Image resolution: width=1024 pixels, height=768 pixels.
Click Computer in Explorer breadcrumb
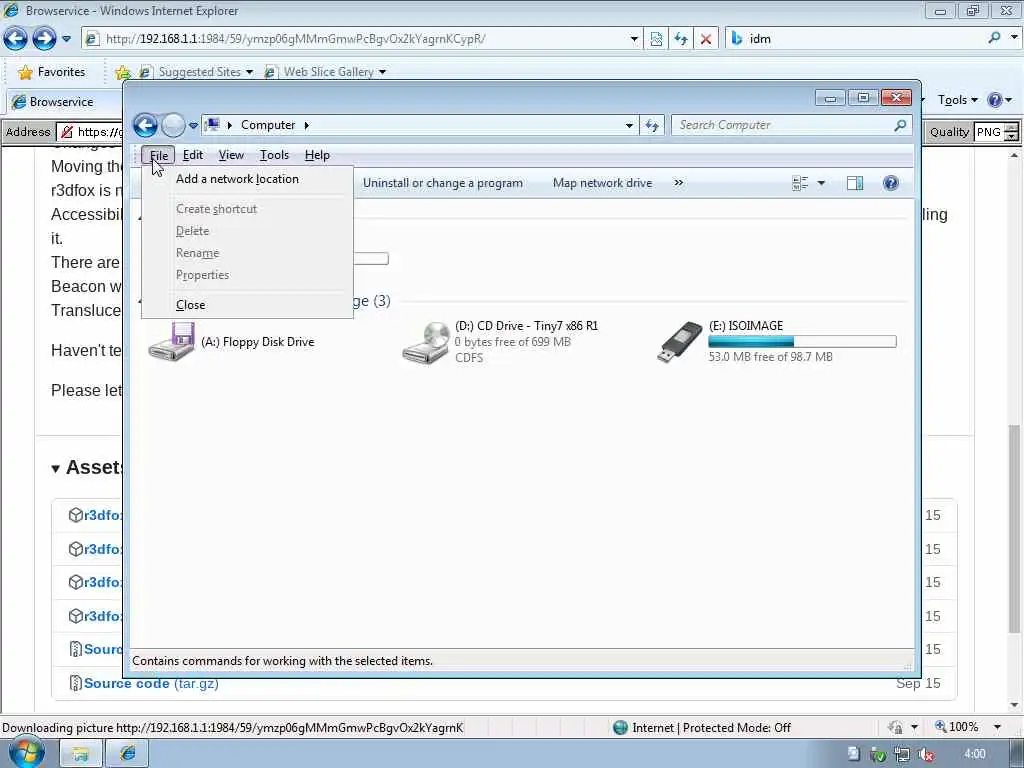coord(268,125)
